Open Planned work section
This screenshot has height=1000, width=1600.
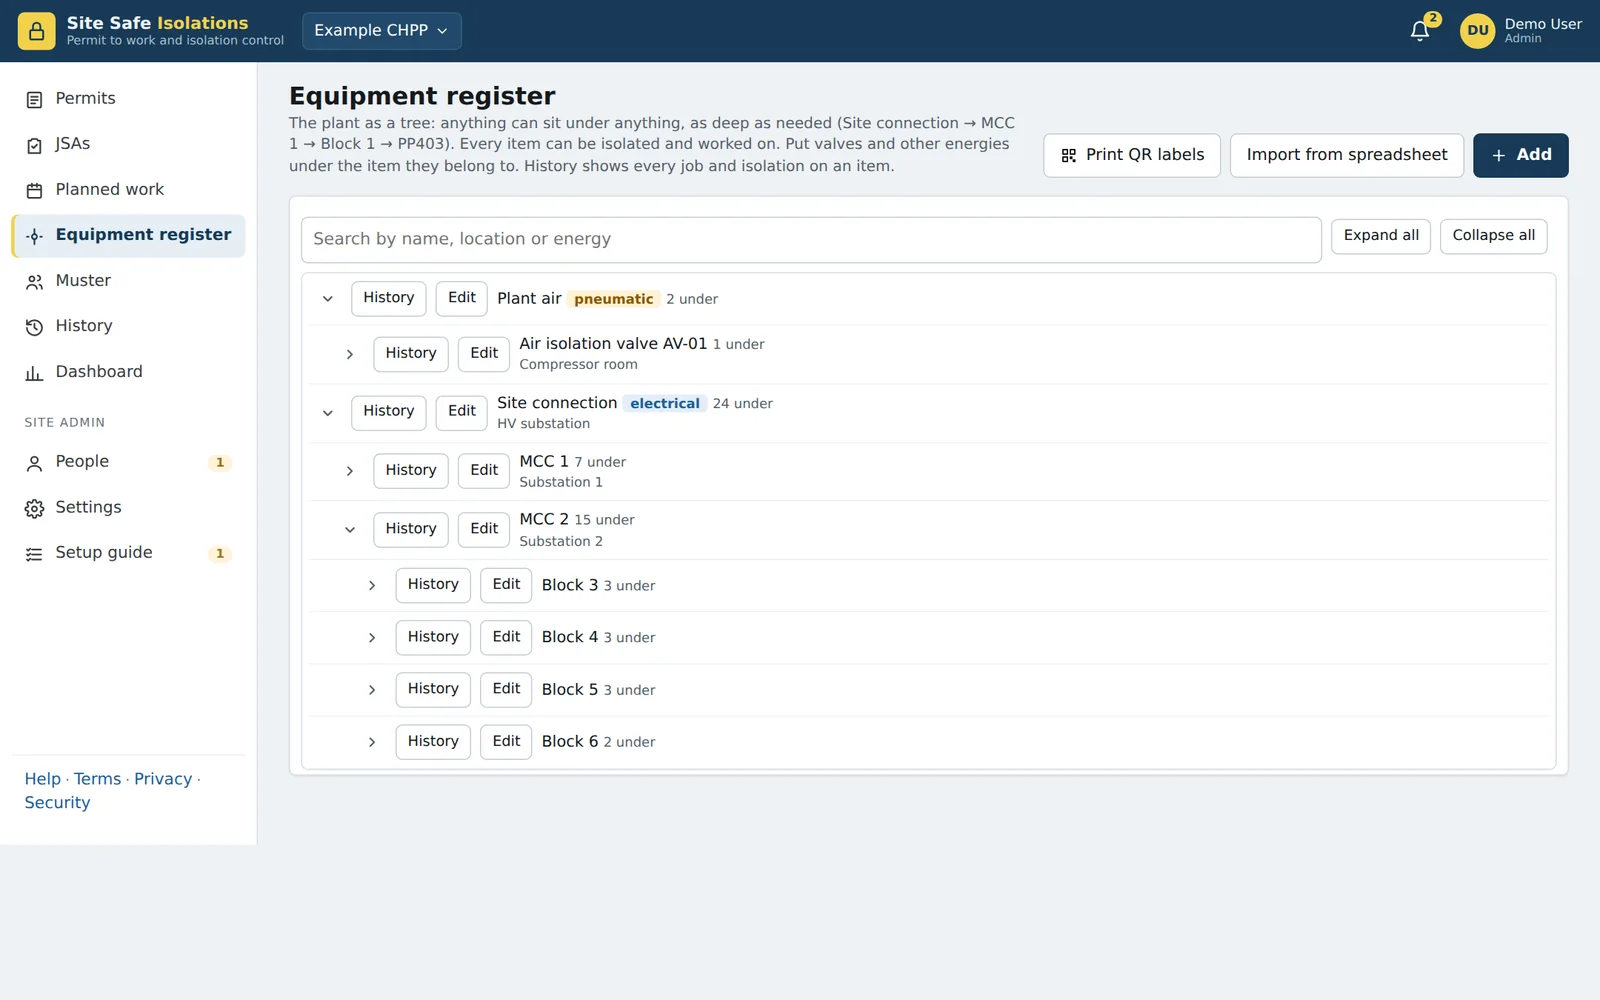pyautogui.click(x=128, y=190)
